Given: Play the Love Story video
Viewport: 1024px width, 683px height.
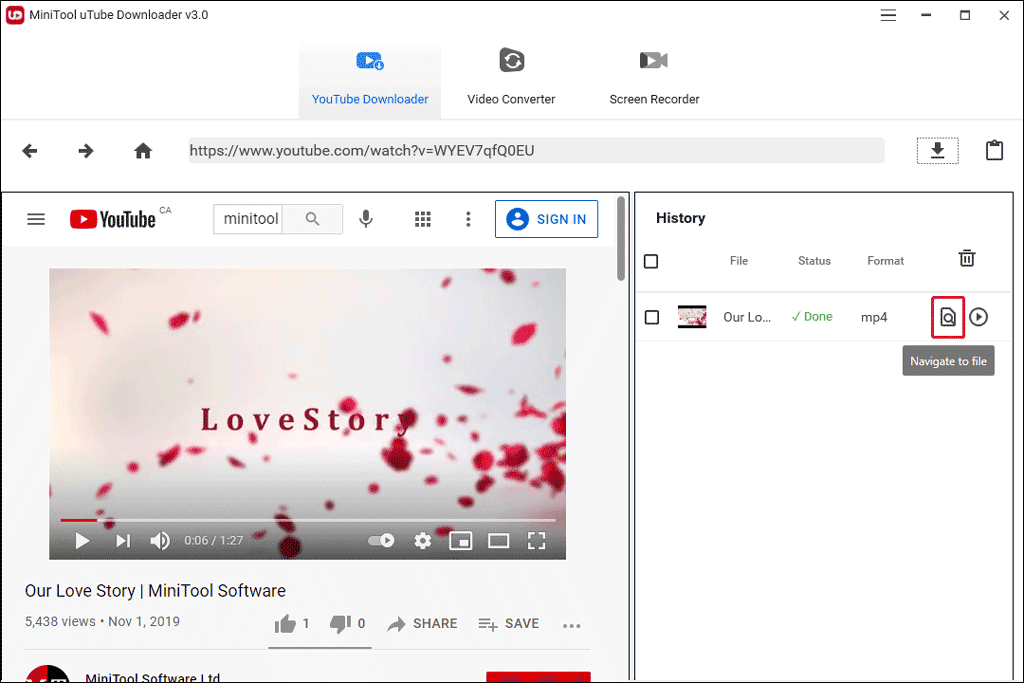Looking at the screenshot, I should coord(82,541).
